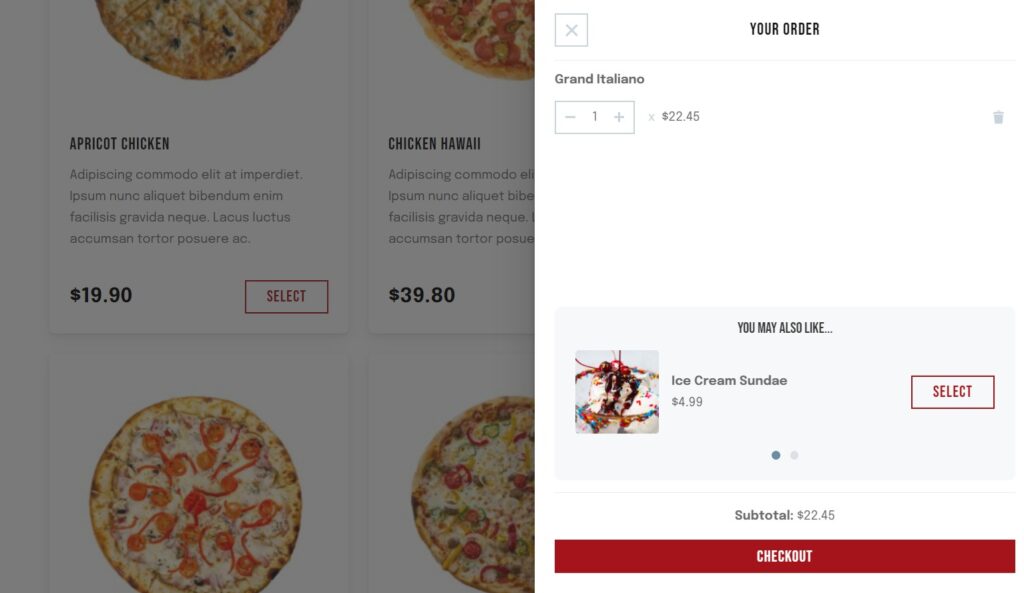This screenshot has height=593, width=1024.
Task: Open the Ice Cream Sundae thumbnail
Action: (x=616, y=392)
